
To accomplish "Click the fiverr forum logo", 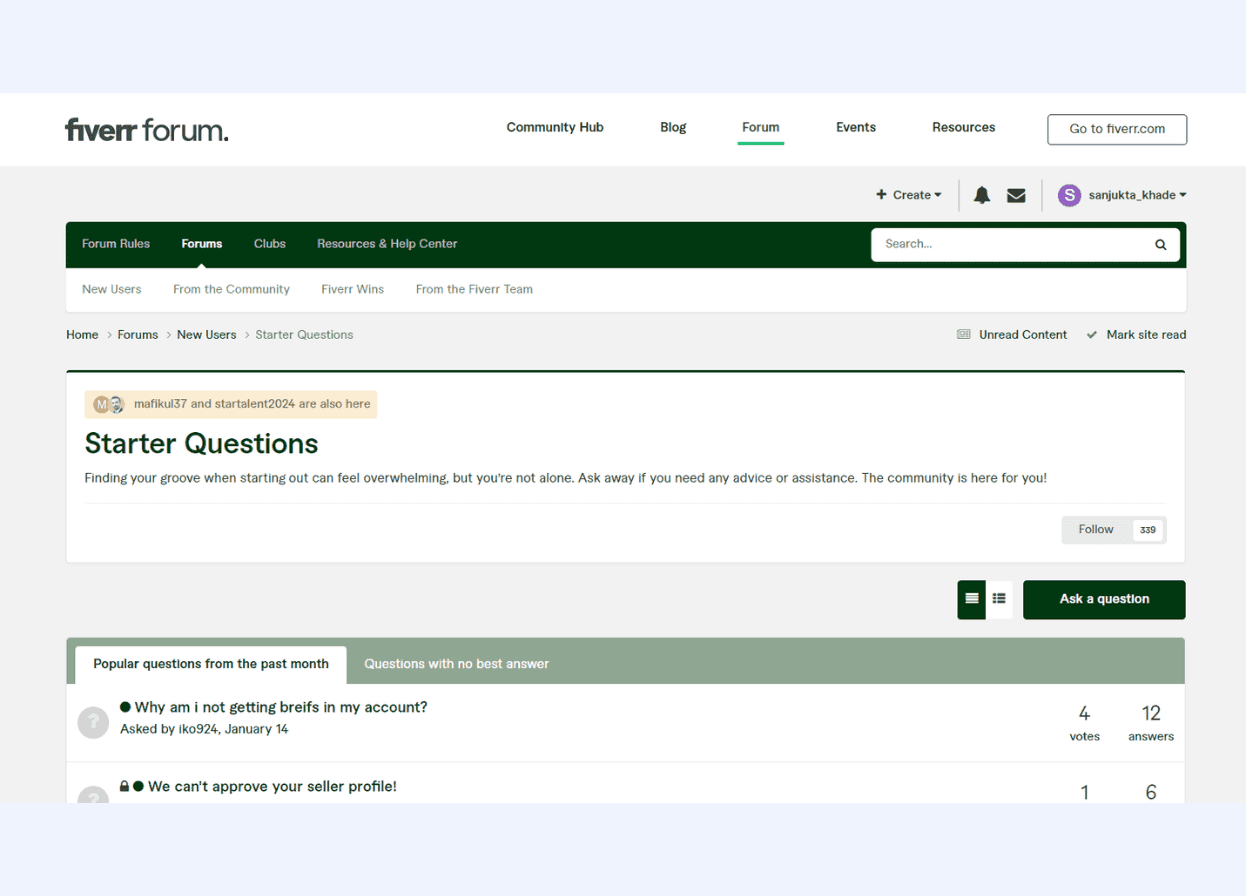I will pos(147,129).
